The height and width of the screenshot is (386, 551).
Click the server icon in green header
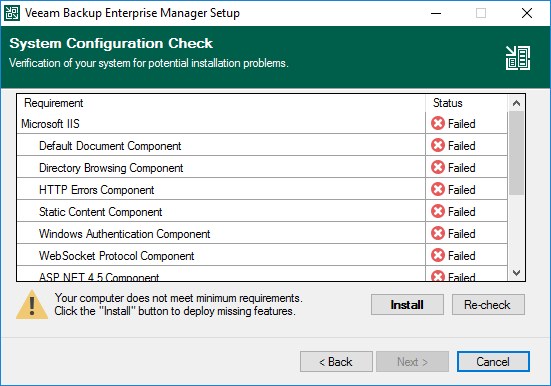click(x=518, y=58)
